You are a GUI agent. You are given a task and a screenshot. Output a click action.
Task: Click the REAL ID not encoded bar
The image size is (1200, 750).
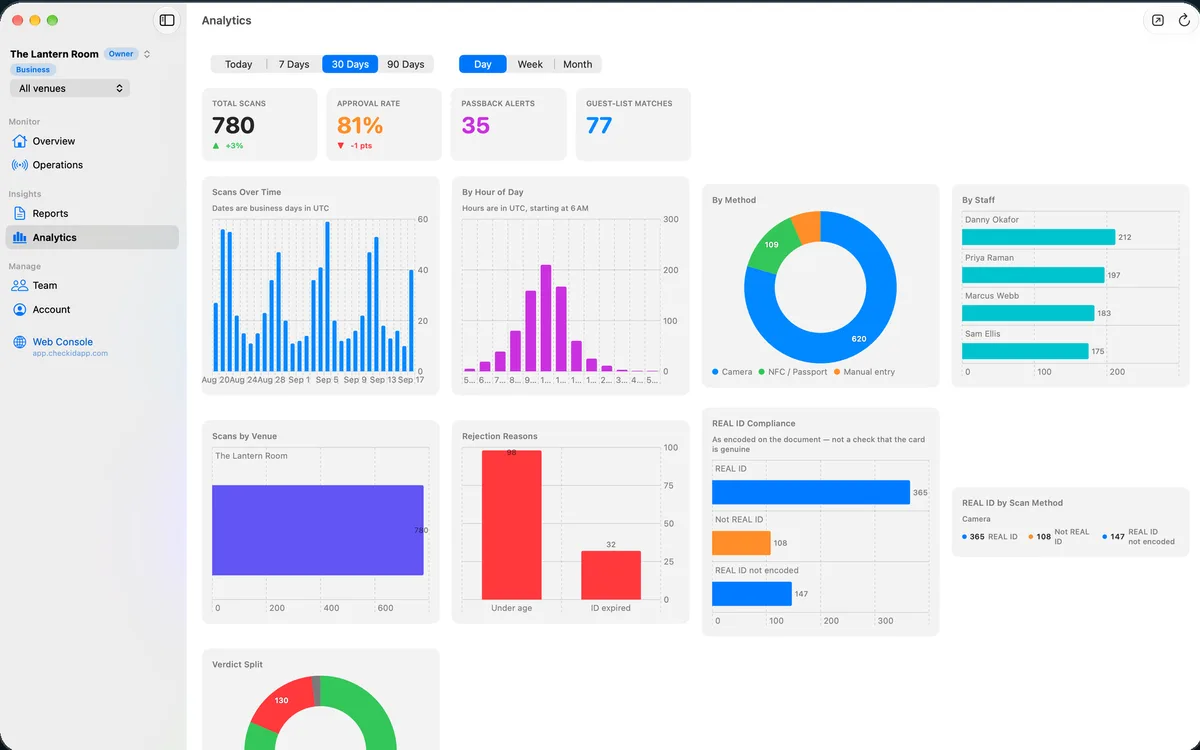pyautogui.click(x=752, y=594)
